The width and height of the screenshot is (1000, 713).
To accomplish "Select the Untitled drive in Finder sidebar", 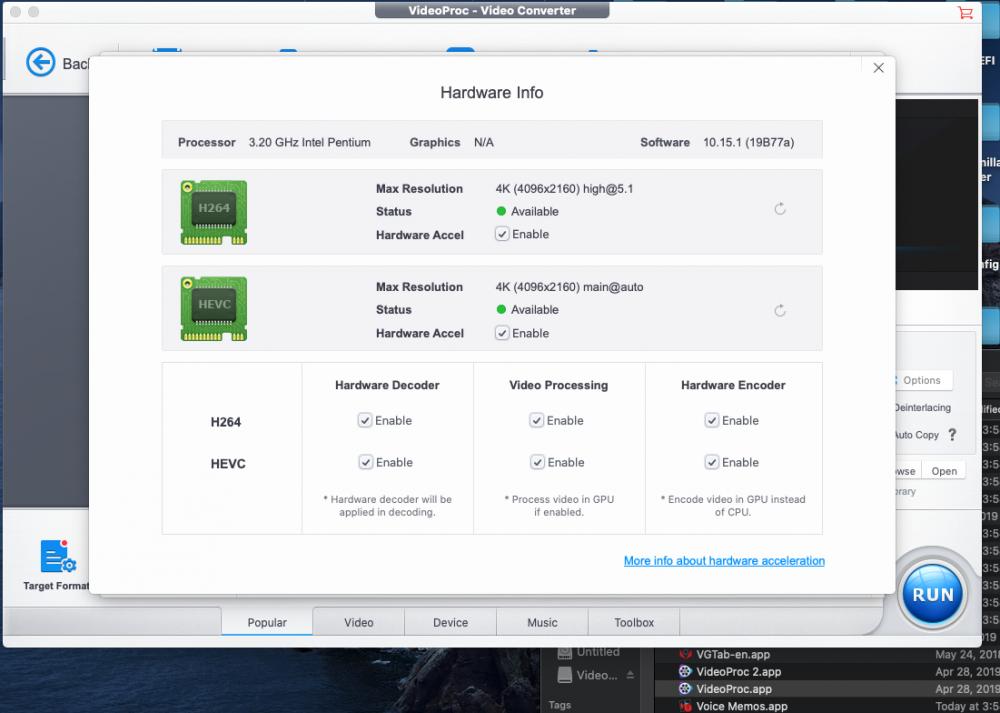I will (587, 652).
